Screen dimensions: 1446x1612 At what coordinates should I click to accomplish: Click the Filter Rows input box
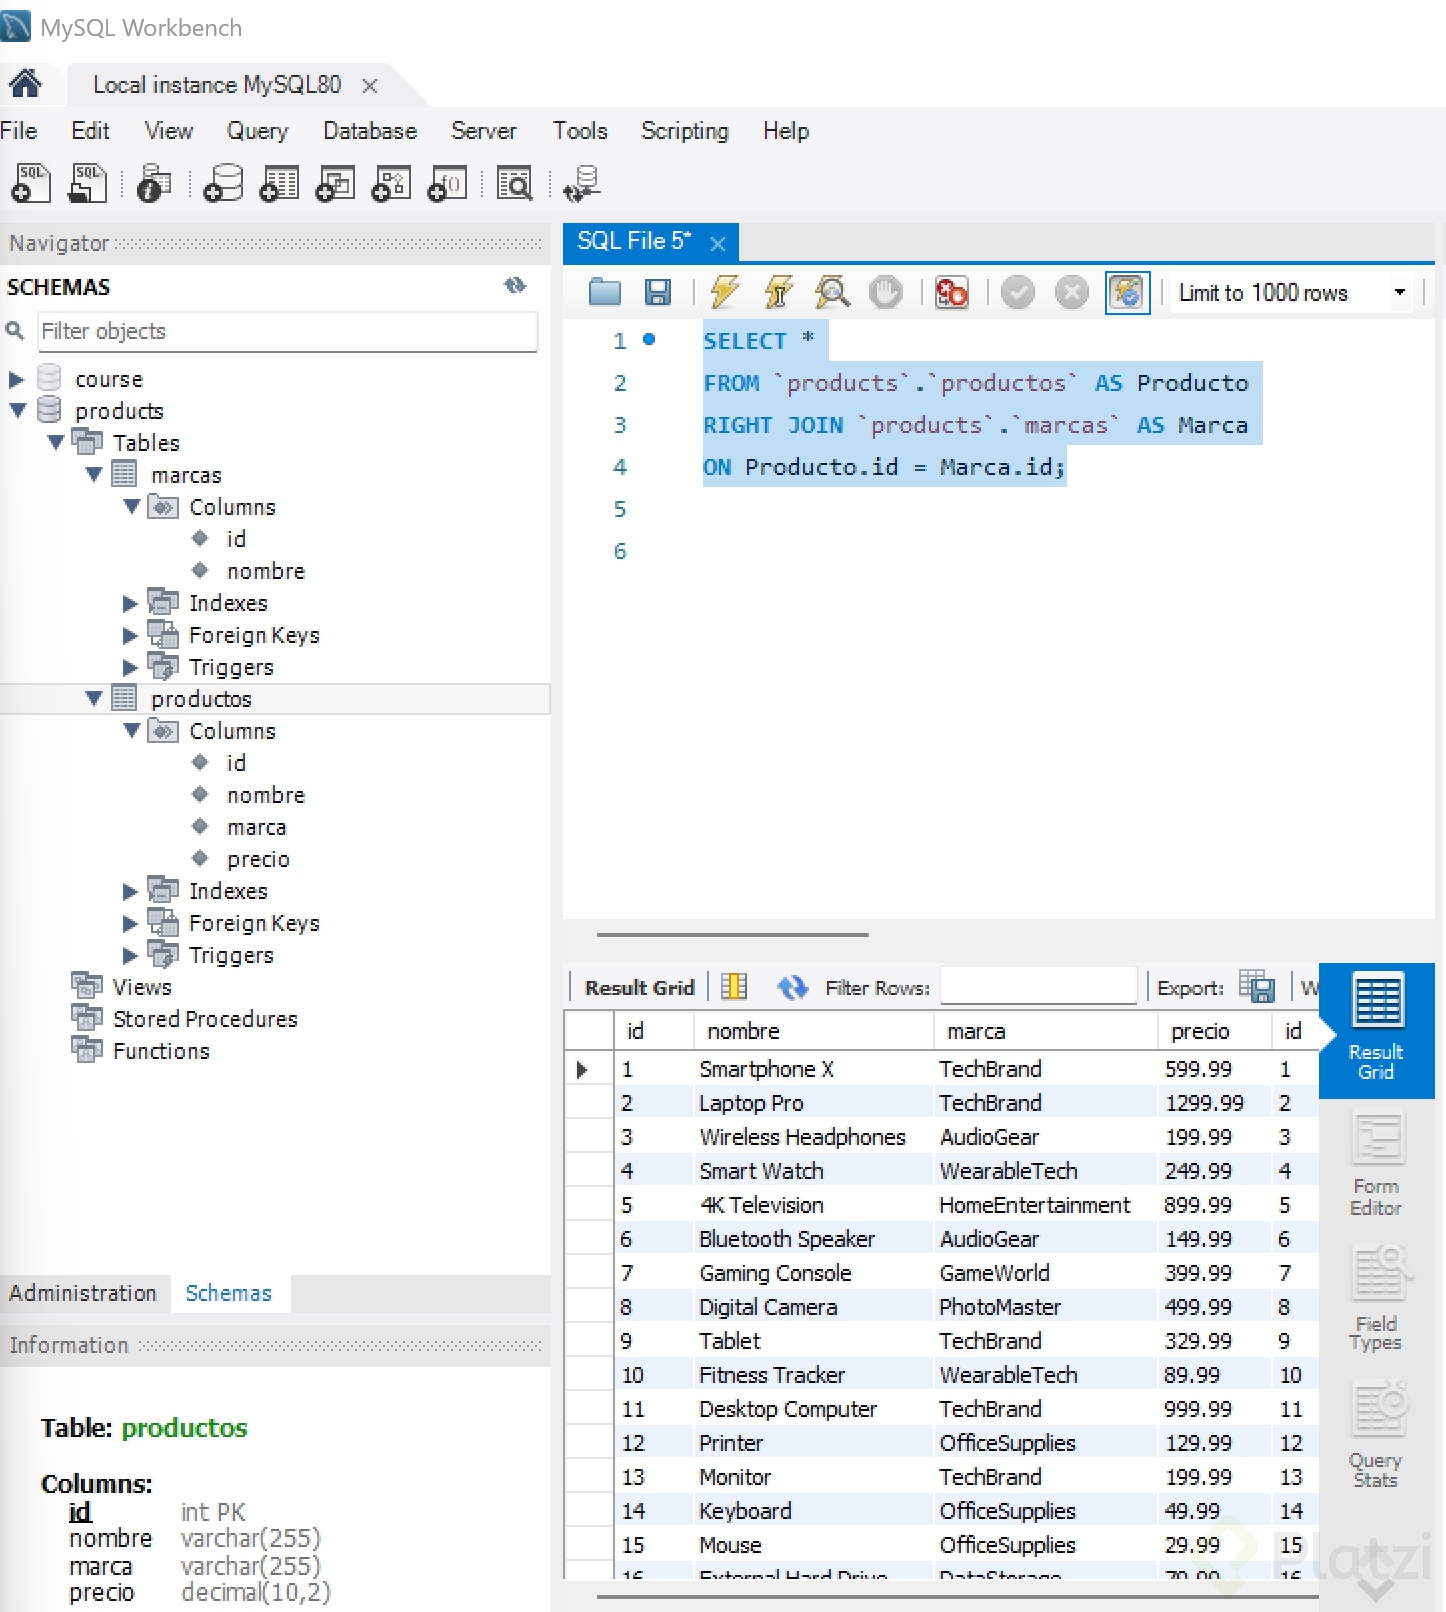1038,986
